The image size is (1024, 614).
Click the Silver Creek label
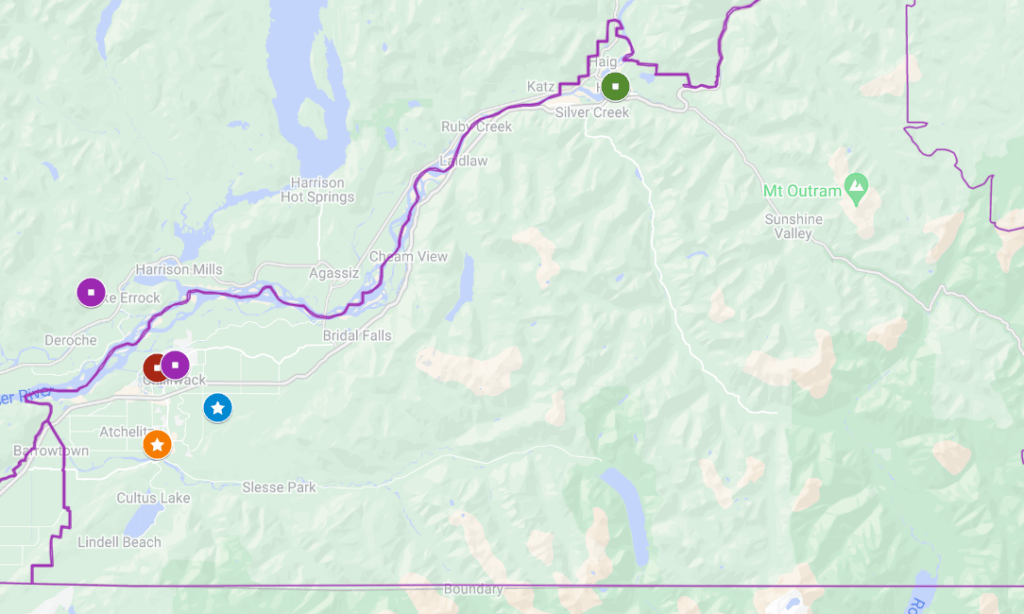(592, 112)
